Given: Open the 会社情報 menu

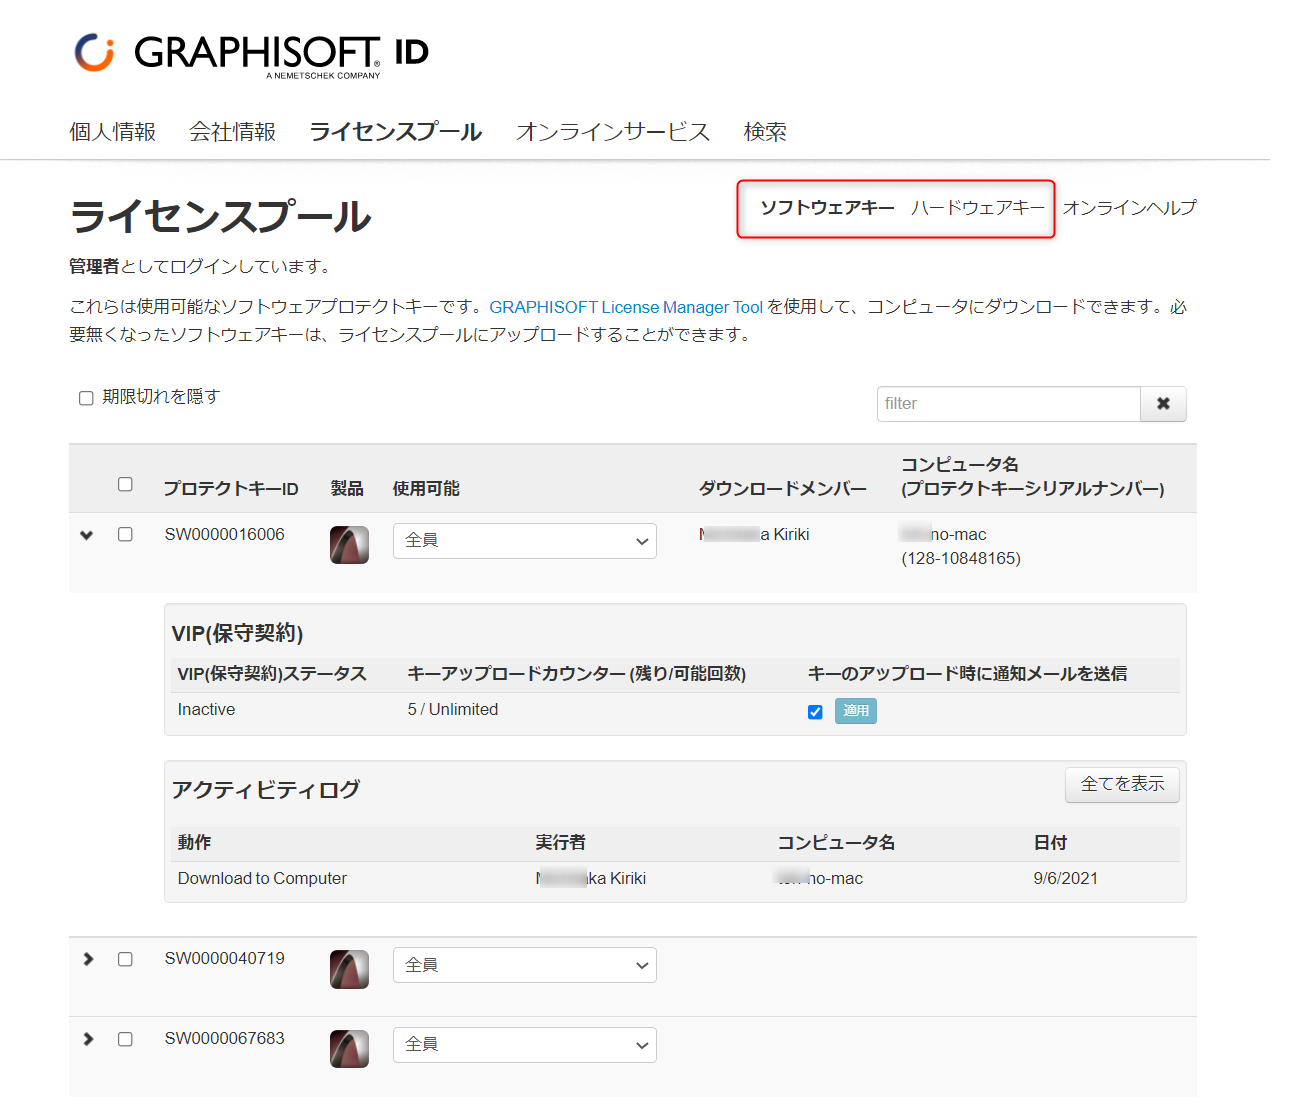Looking at the screenshot, I should (x=232, y=132).
